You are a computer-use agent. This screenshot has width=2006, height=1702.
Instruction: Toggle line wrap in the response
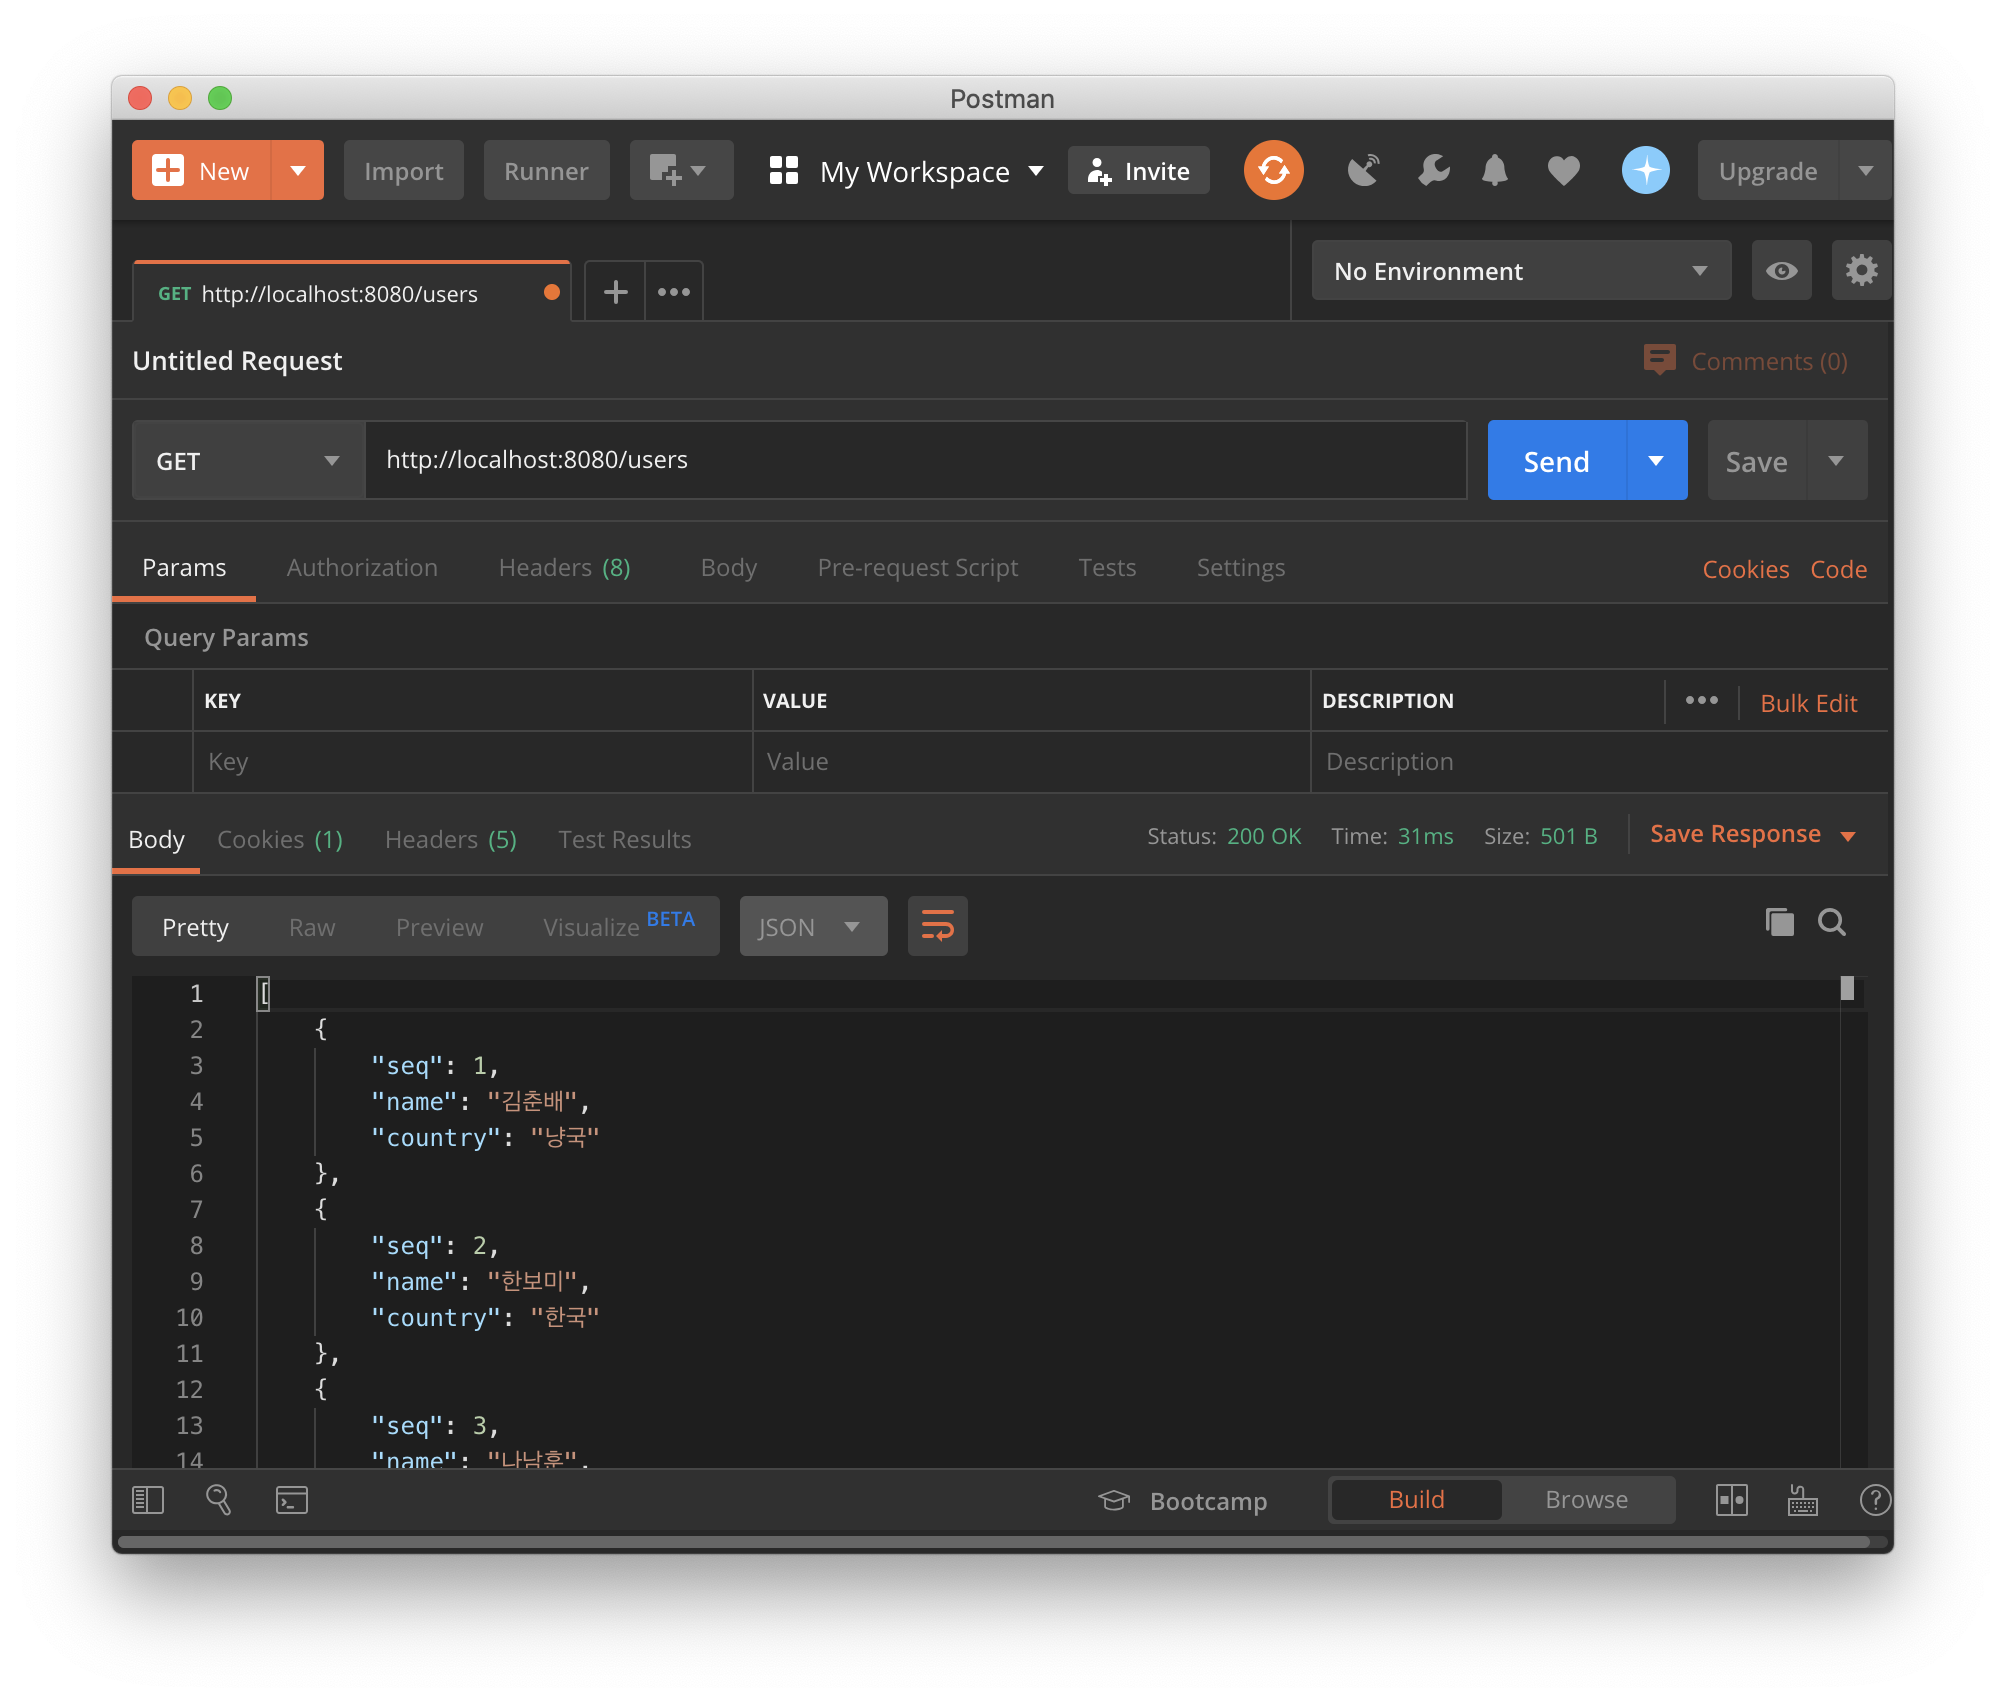point(937,926)
